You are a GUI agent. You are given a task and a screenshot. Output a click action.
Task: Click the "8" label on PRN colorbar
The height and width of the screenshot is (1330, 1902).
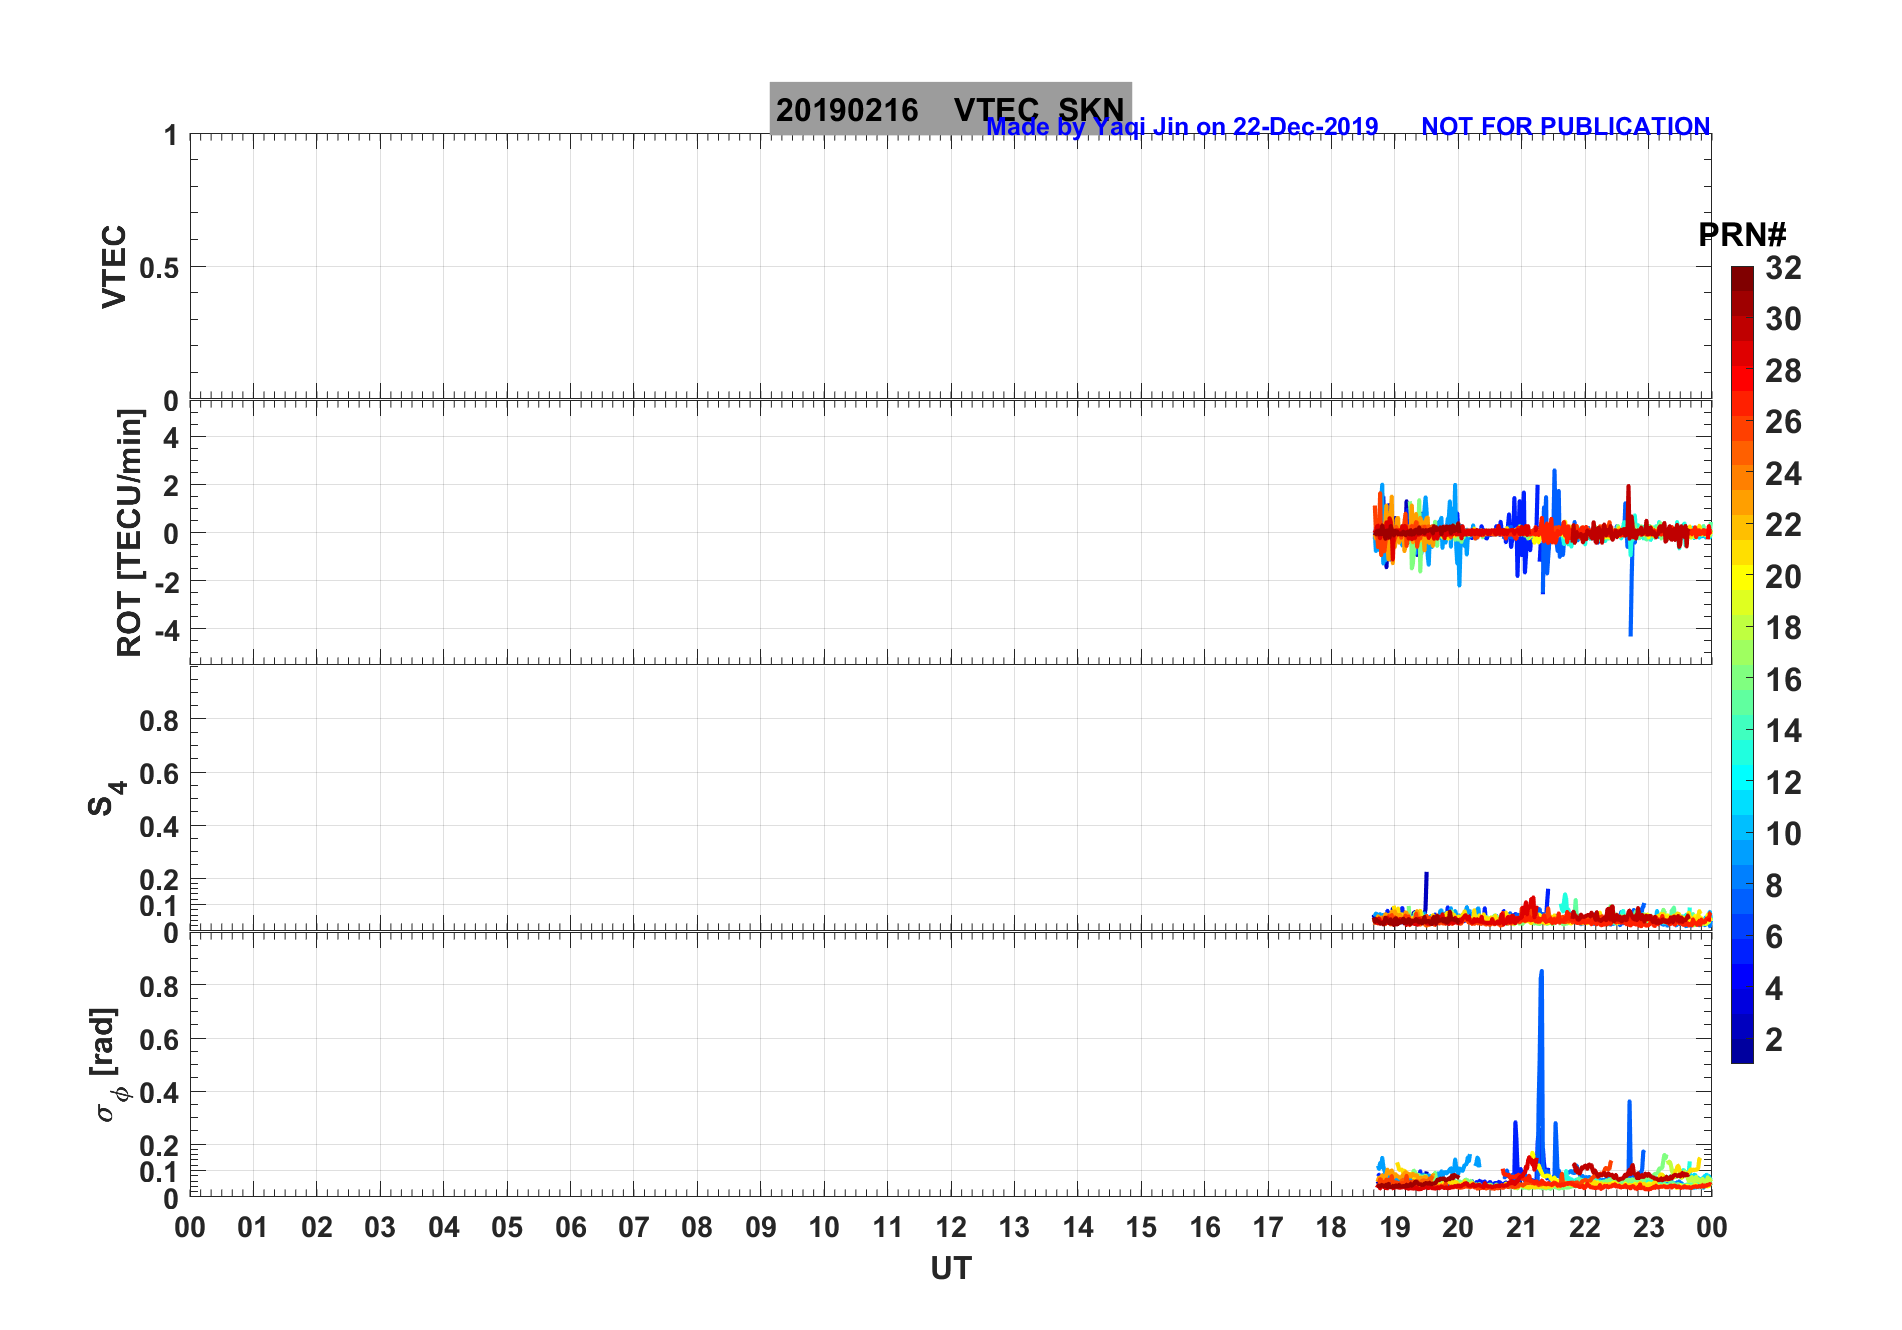pos(1774,886)
